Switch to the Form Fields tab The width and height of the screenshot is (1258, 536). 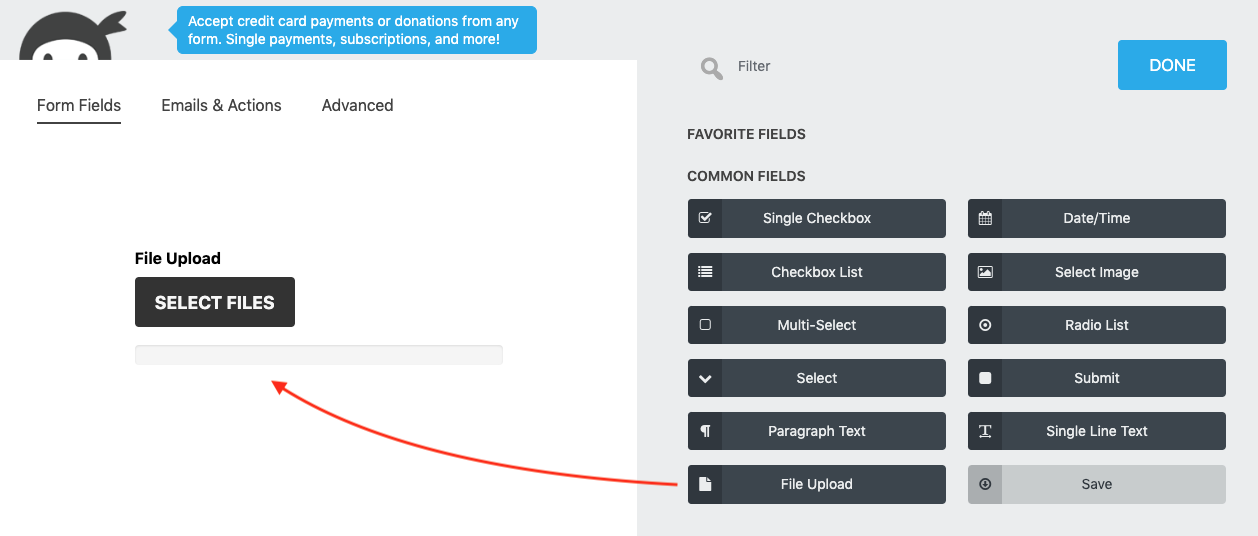(79, 105)
